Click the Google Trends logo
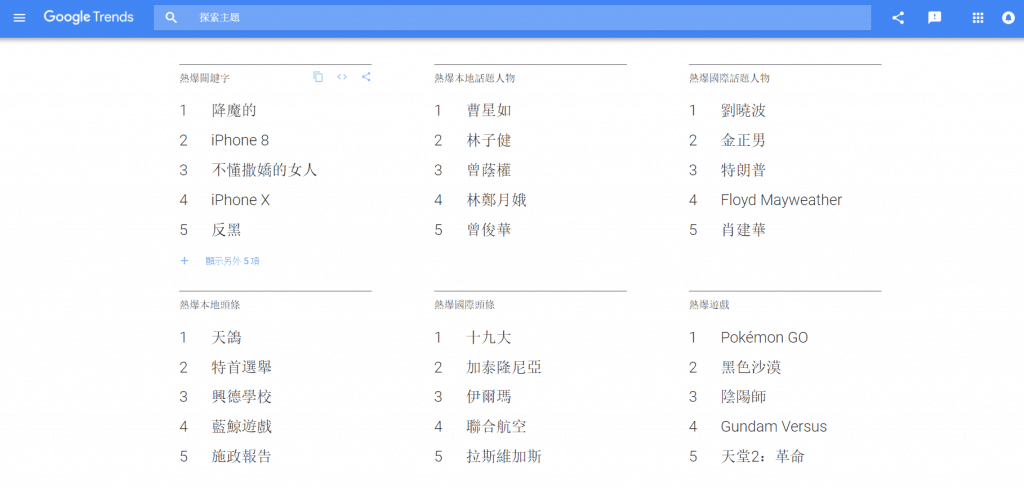 [89, 17]
